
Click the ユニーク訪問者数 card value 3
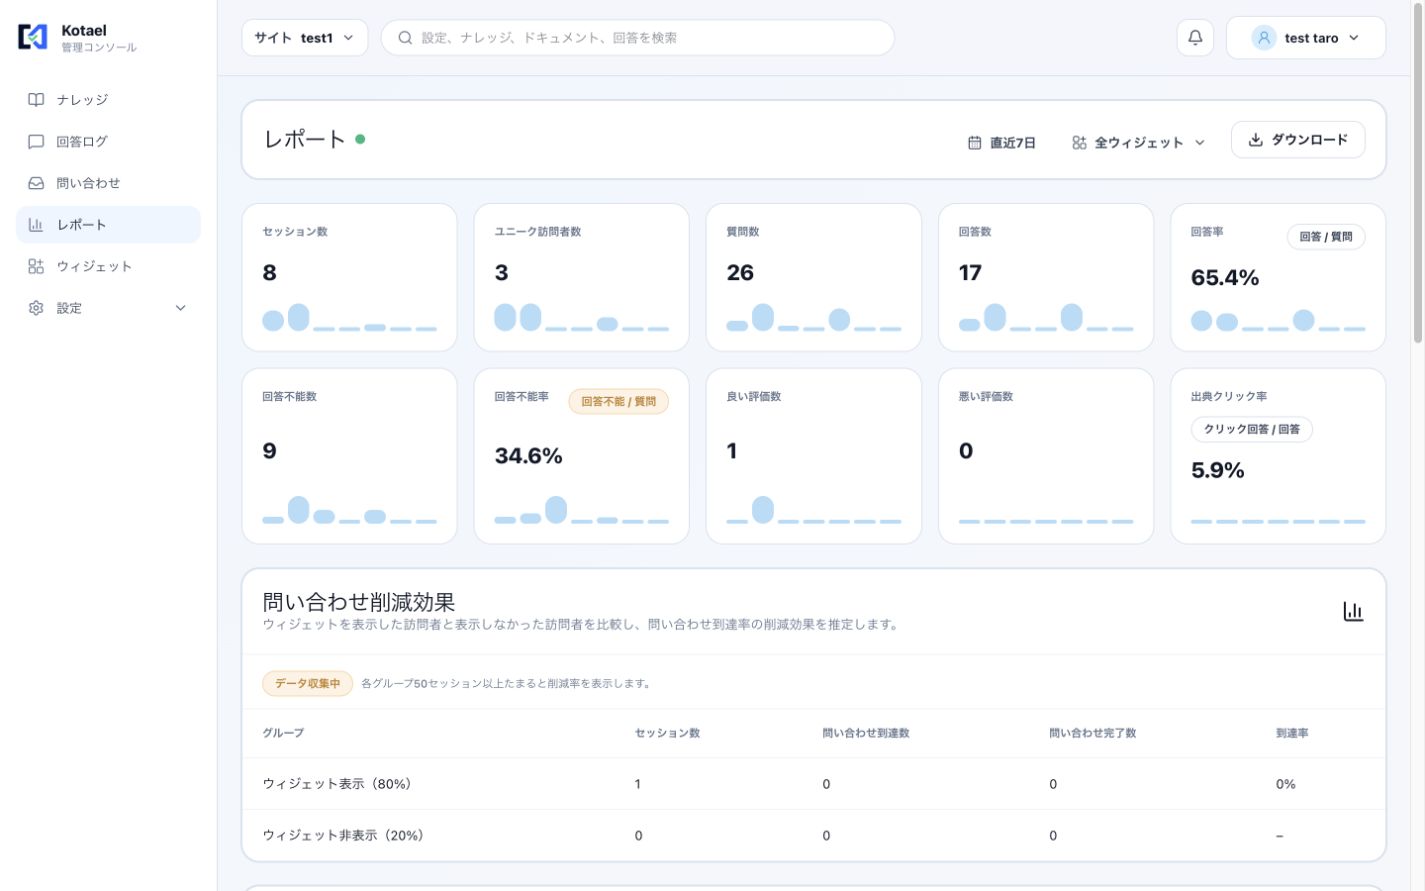click(x=501, y=273)
